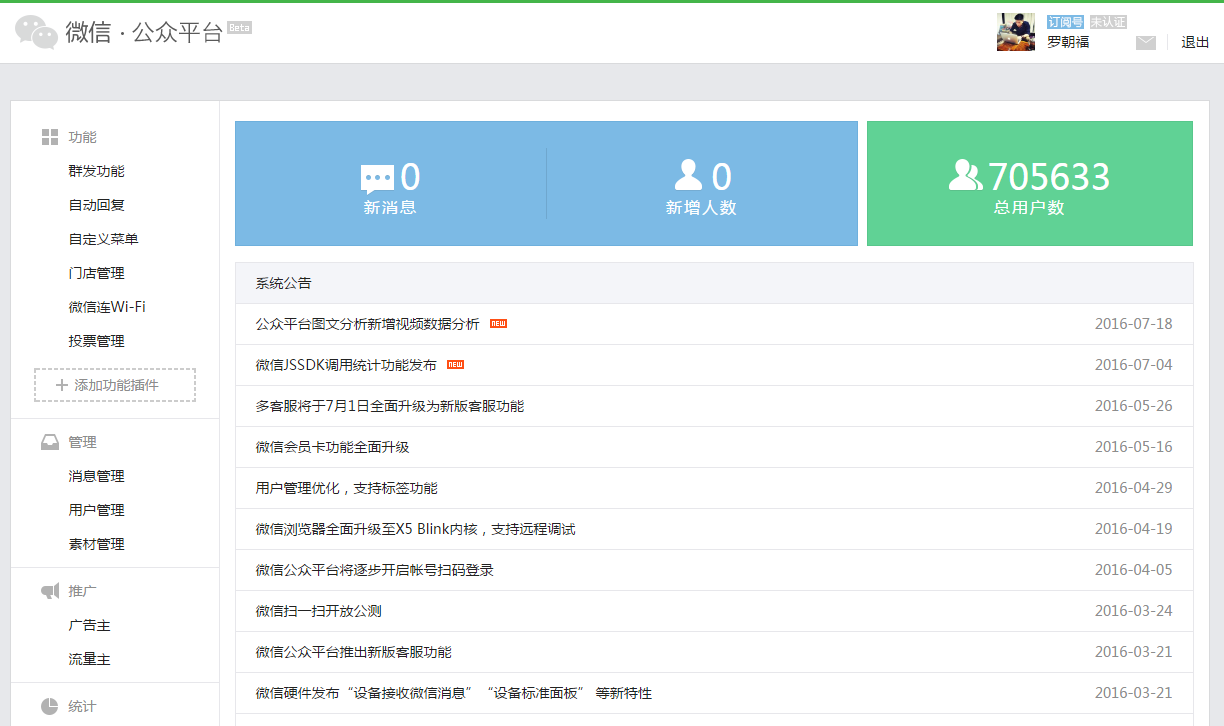Screen dimensions: 1224x726
Task: Click 微信·公众平台 title text
Action: click(144, 32)
